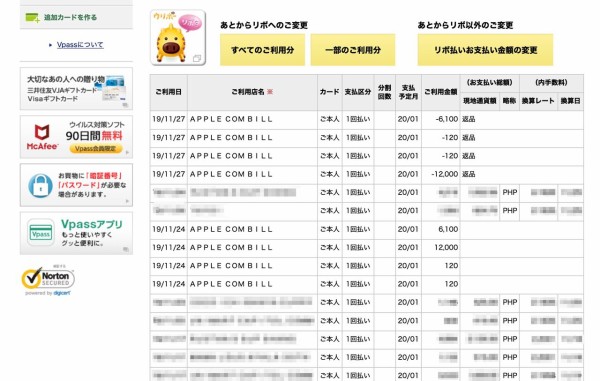Click 返品 in the -12,000 row

(468, 174)
